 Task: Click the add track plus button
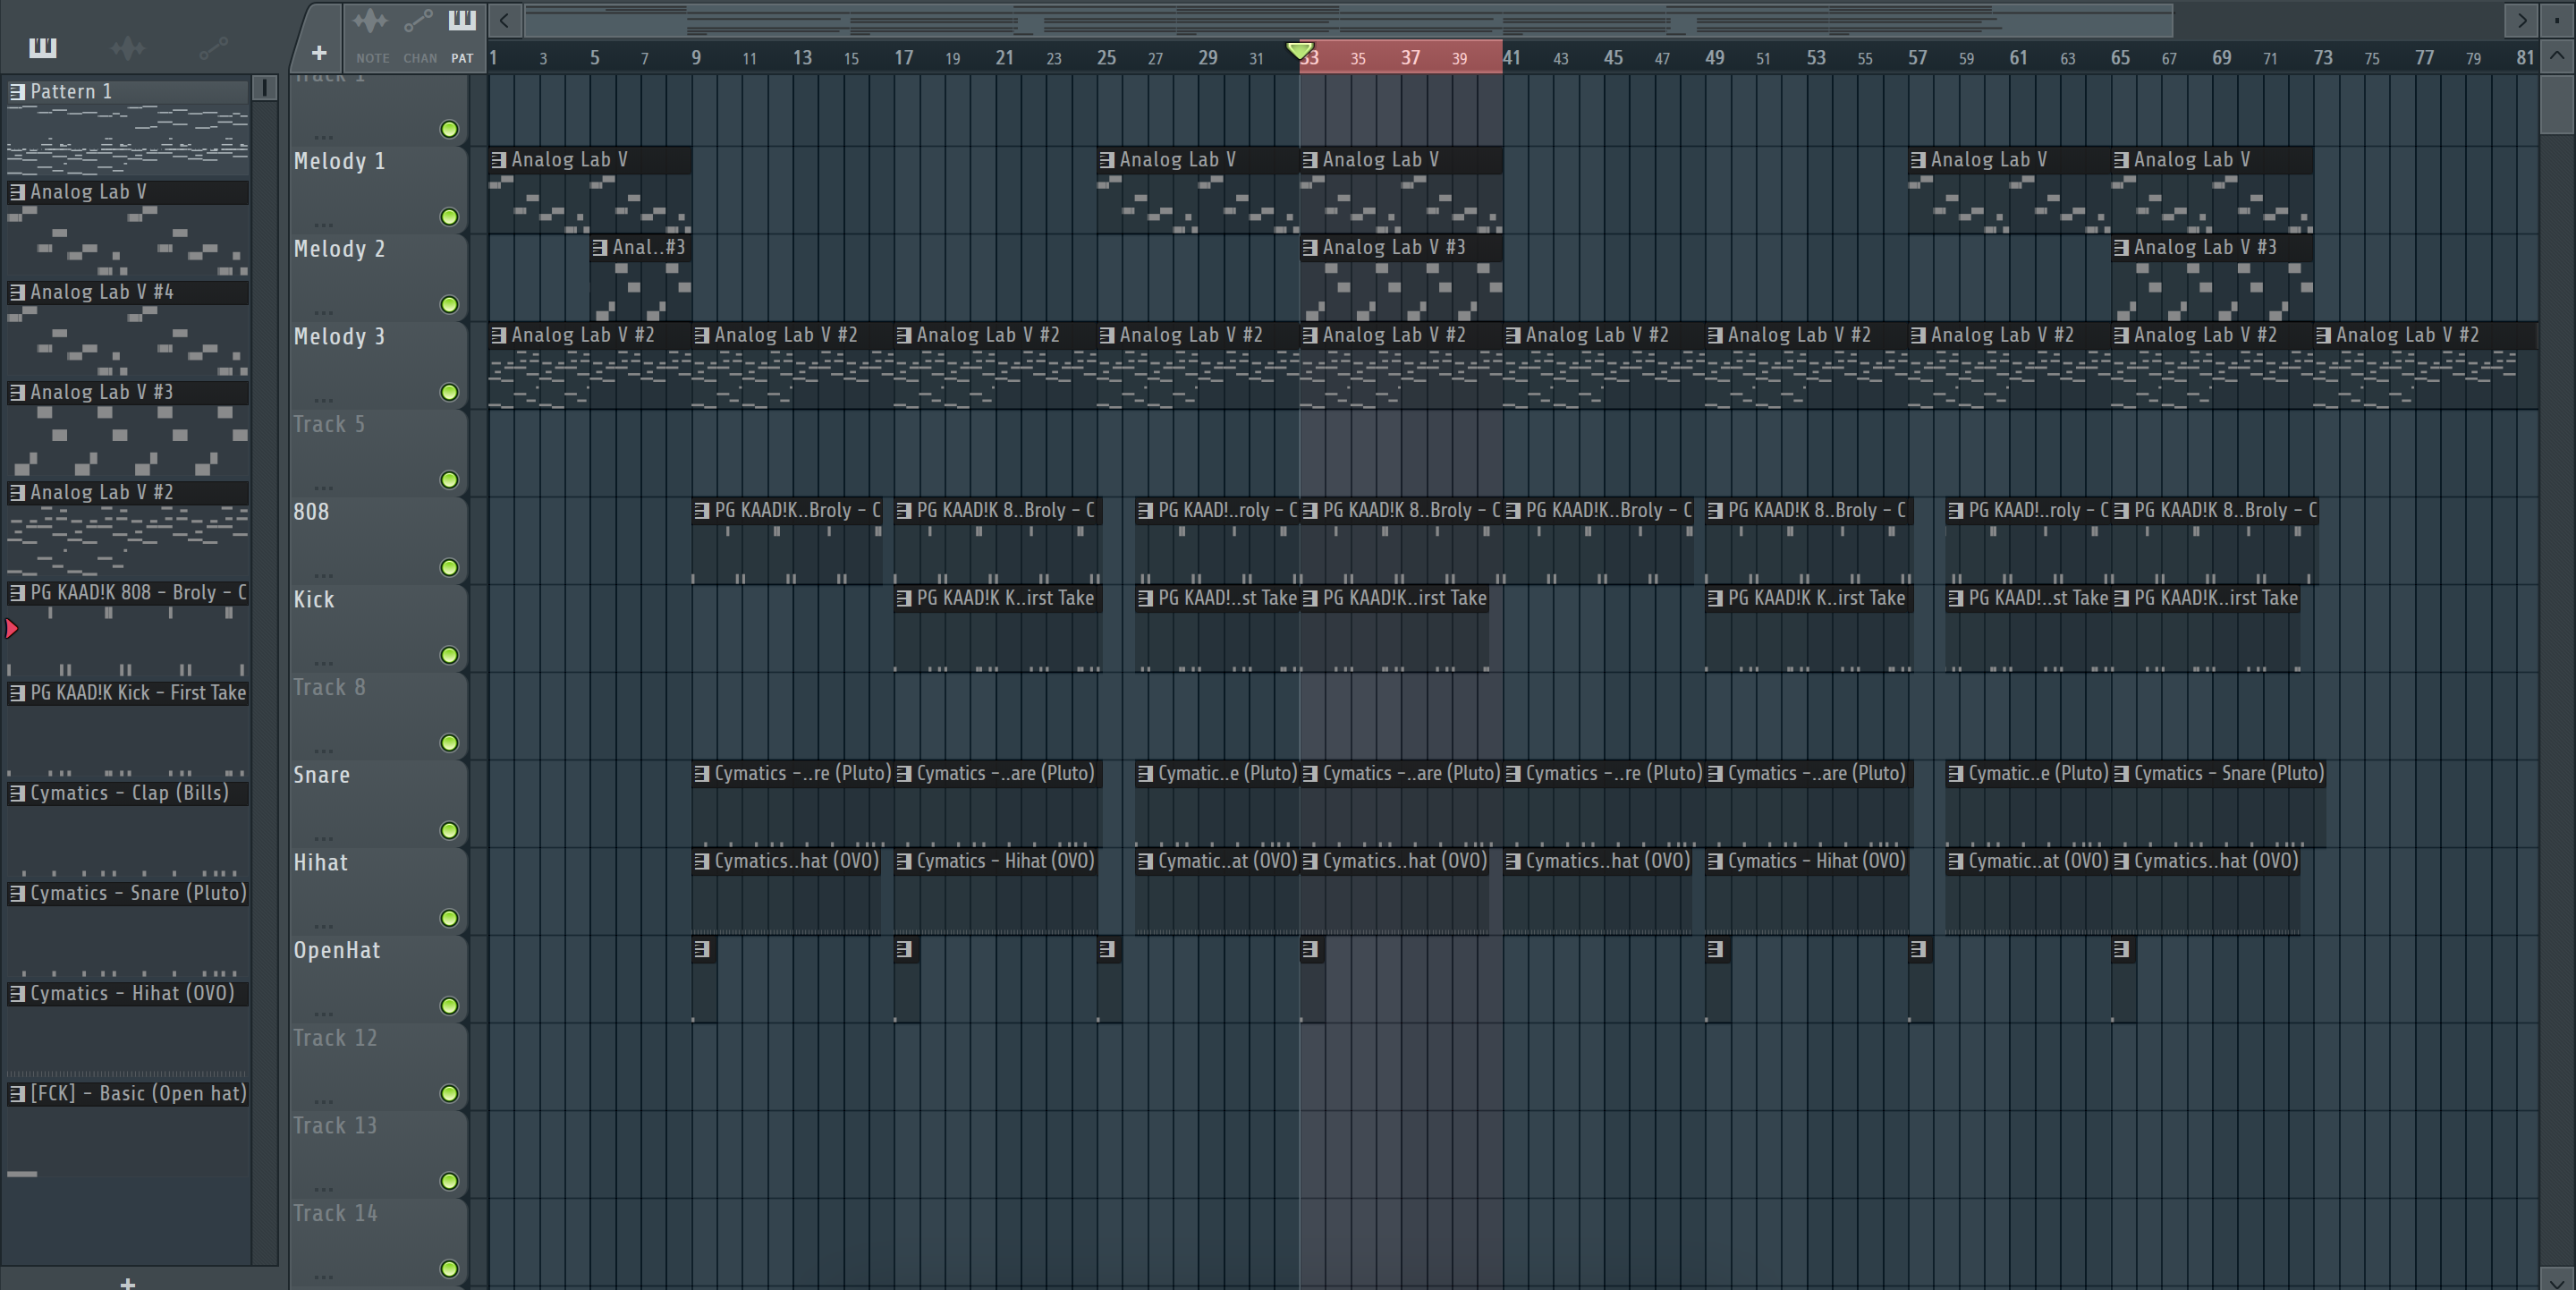coord(319,53)
